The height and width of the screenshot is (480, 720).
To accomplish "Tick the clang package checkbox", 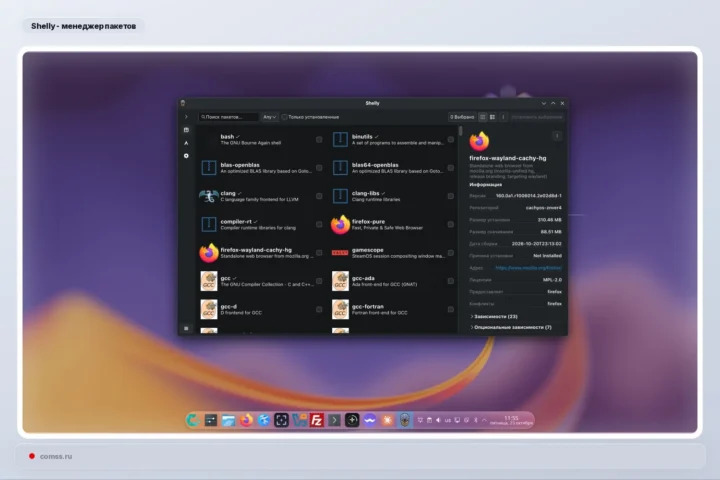I will coord(319,196).
